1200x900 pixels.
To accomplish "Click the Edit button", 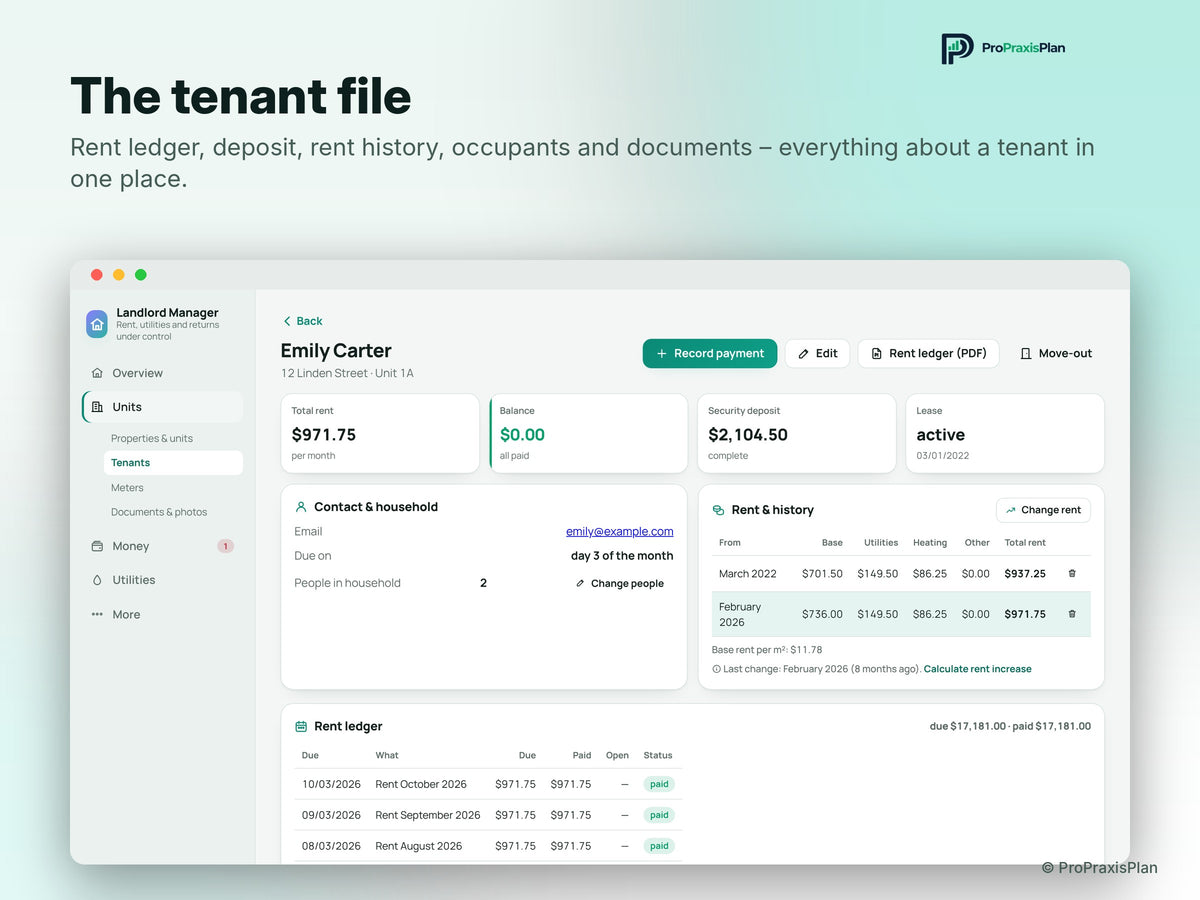I will tap(818, 353).
